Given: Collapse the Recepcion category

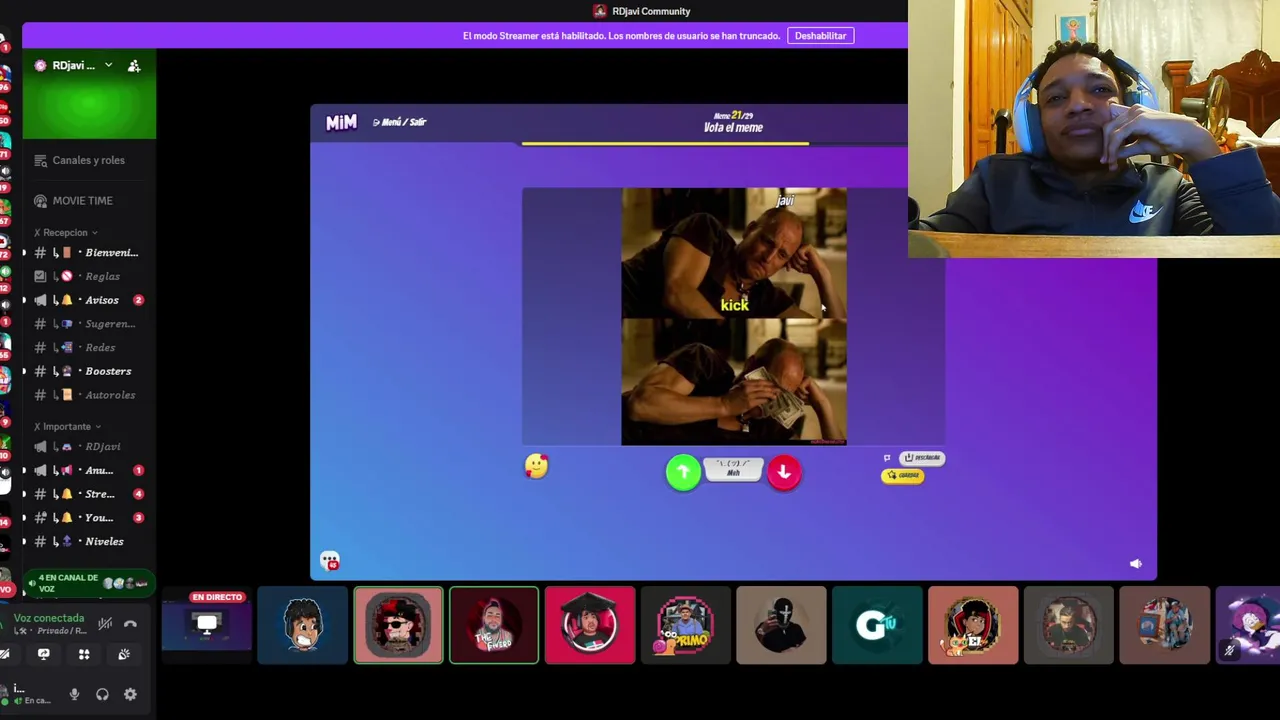Looking at the screenshot, I should click(x=65, y=232).
